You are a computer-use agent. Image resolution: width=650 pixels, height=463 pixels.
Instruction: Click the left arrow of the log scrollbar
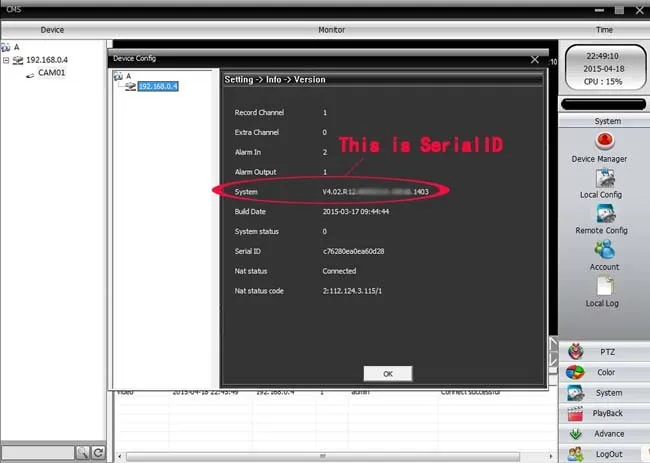tap(120, 456)
